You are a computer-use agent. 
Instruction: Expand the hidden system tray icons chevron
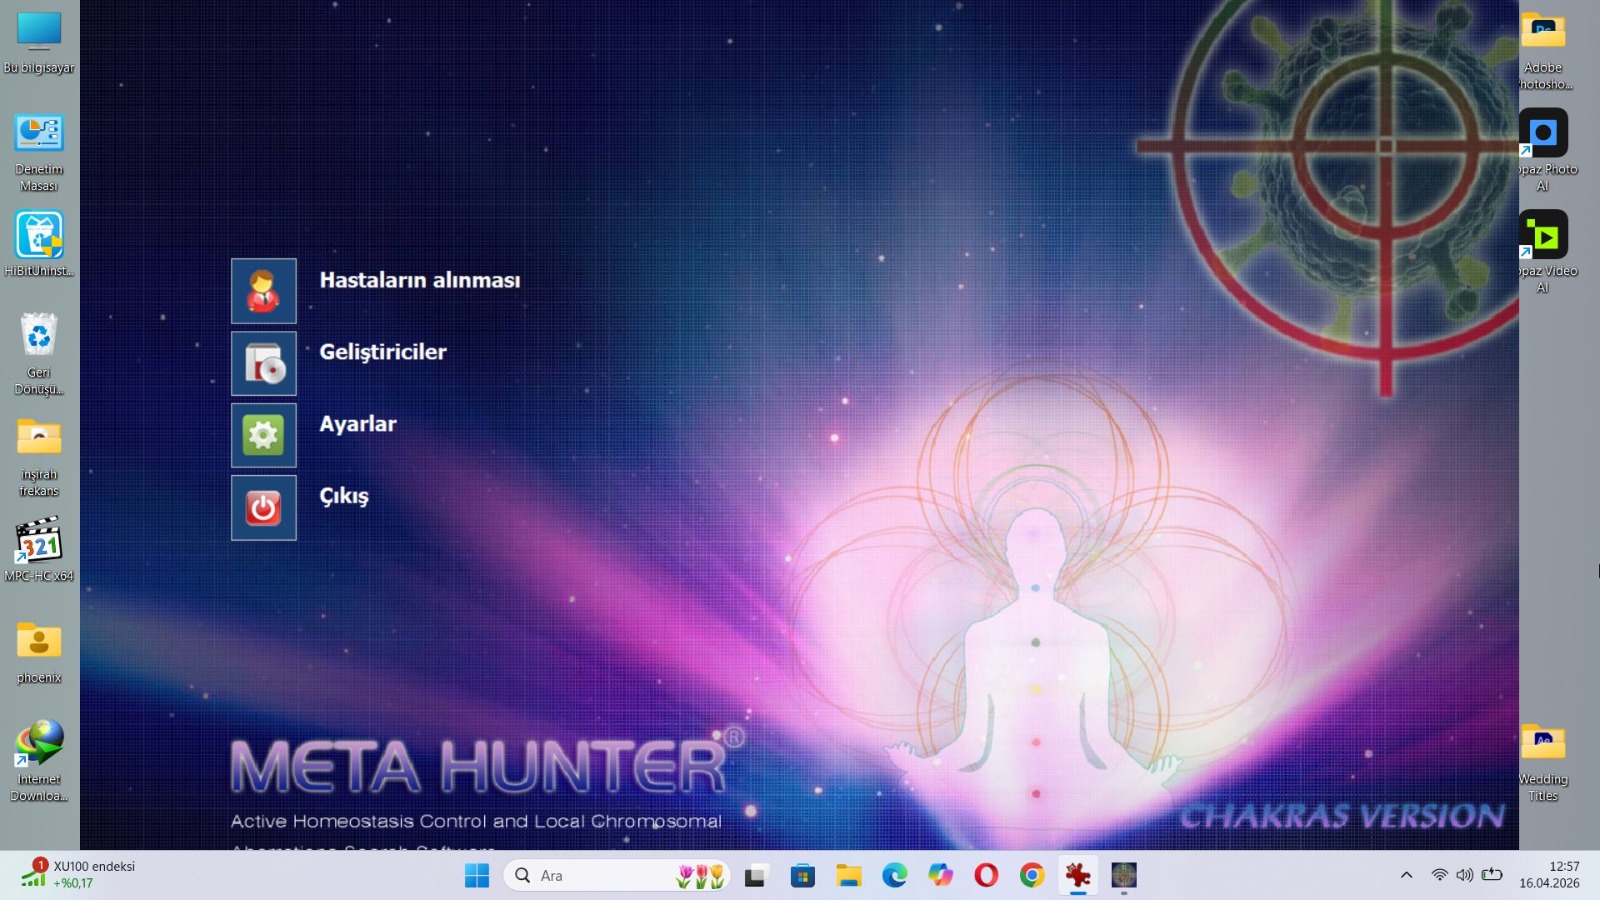[1406, 875]
